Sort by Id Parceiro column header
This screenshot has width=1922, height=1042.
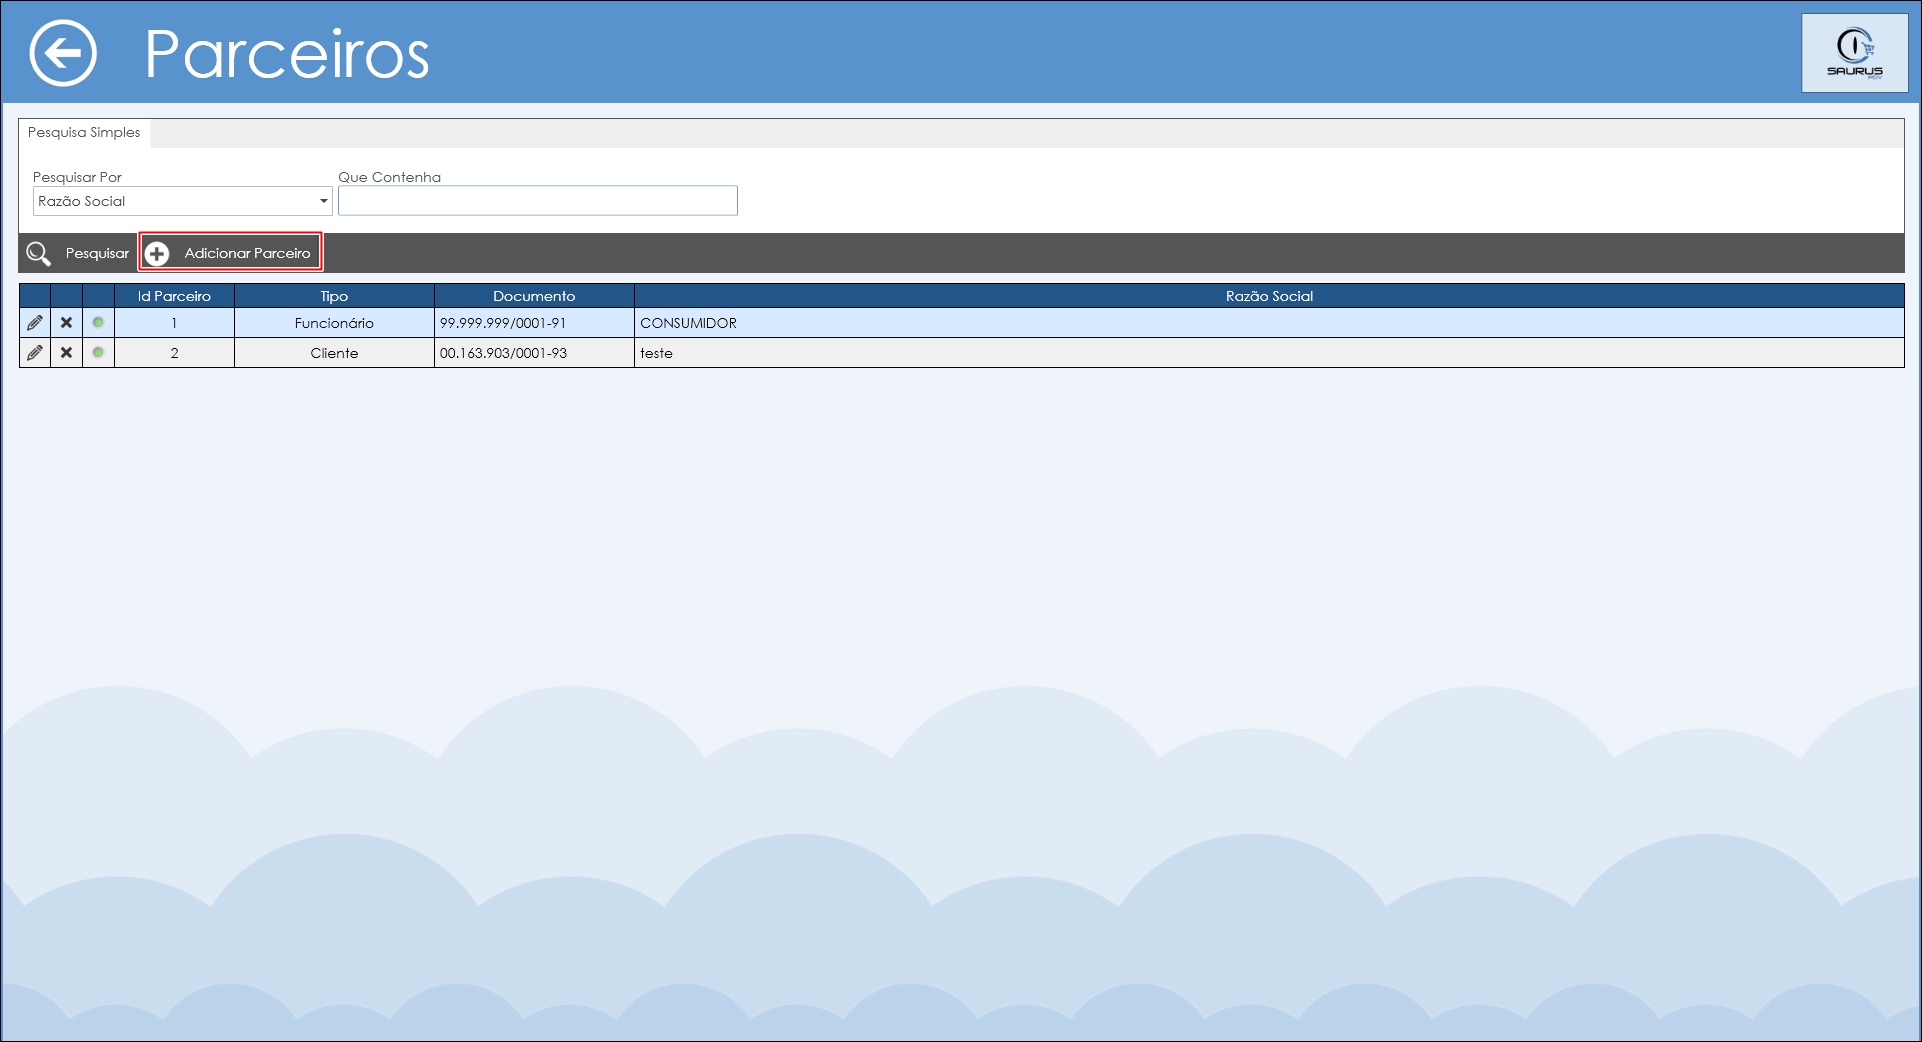click(174, 296)
